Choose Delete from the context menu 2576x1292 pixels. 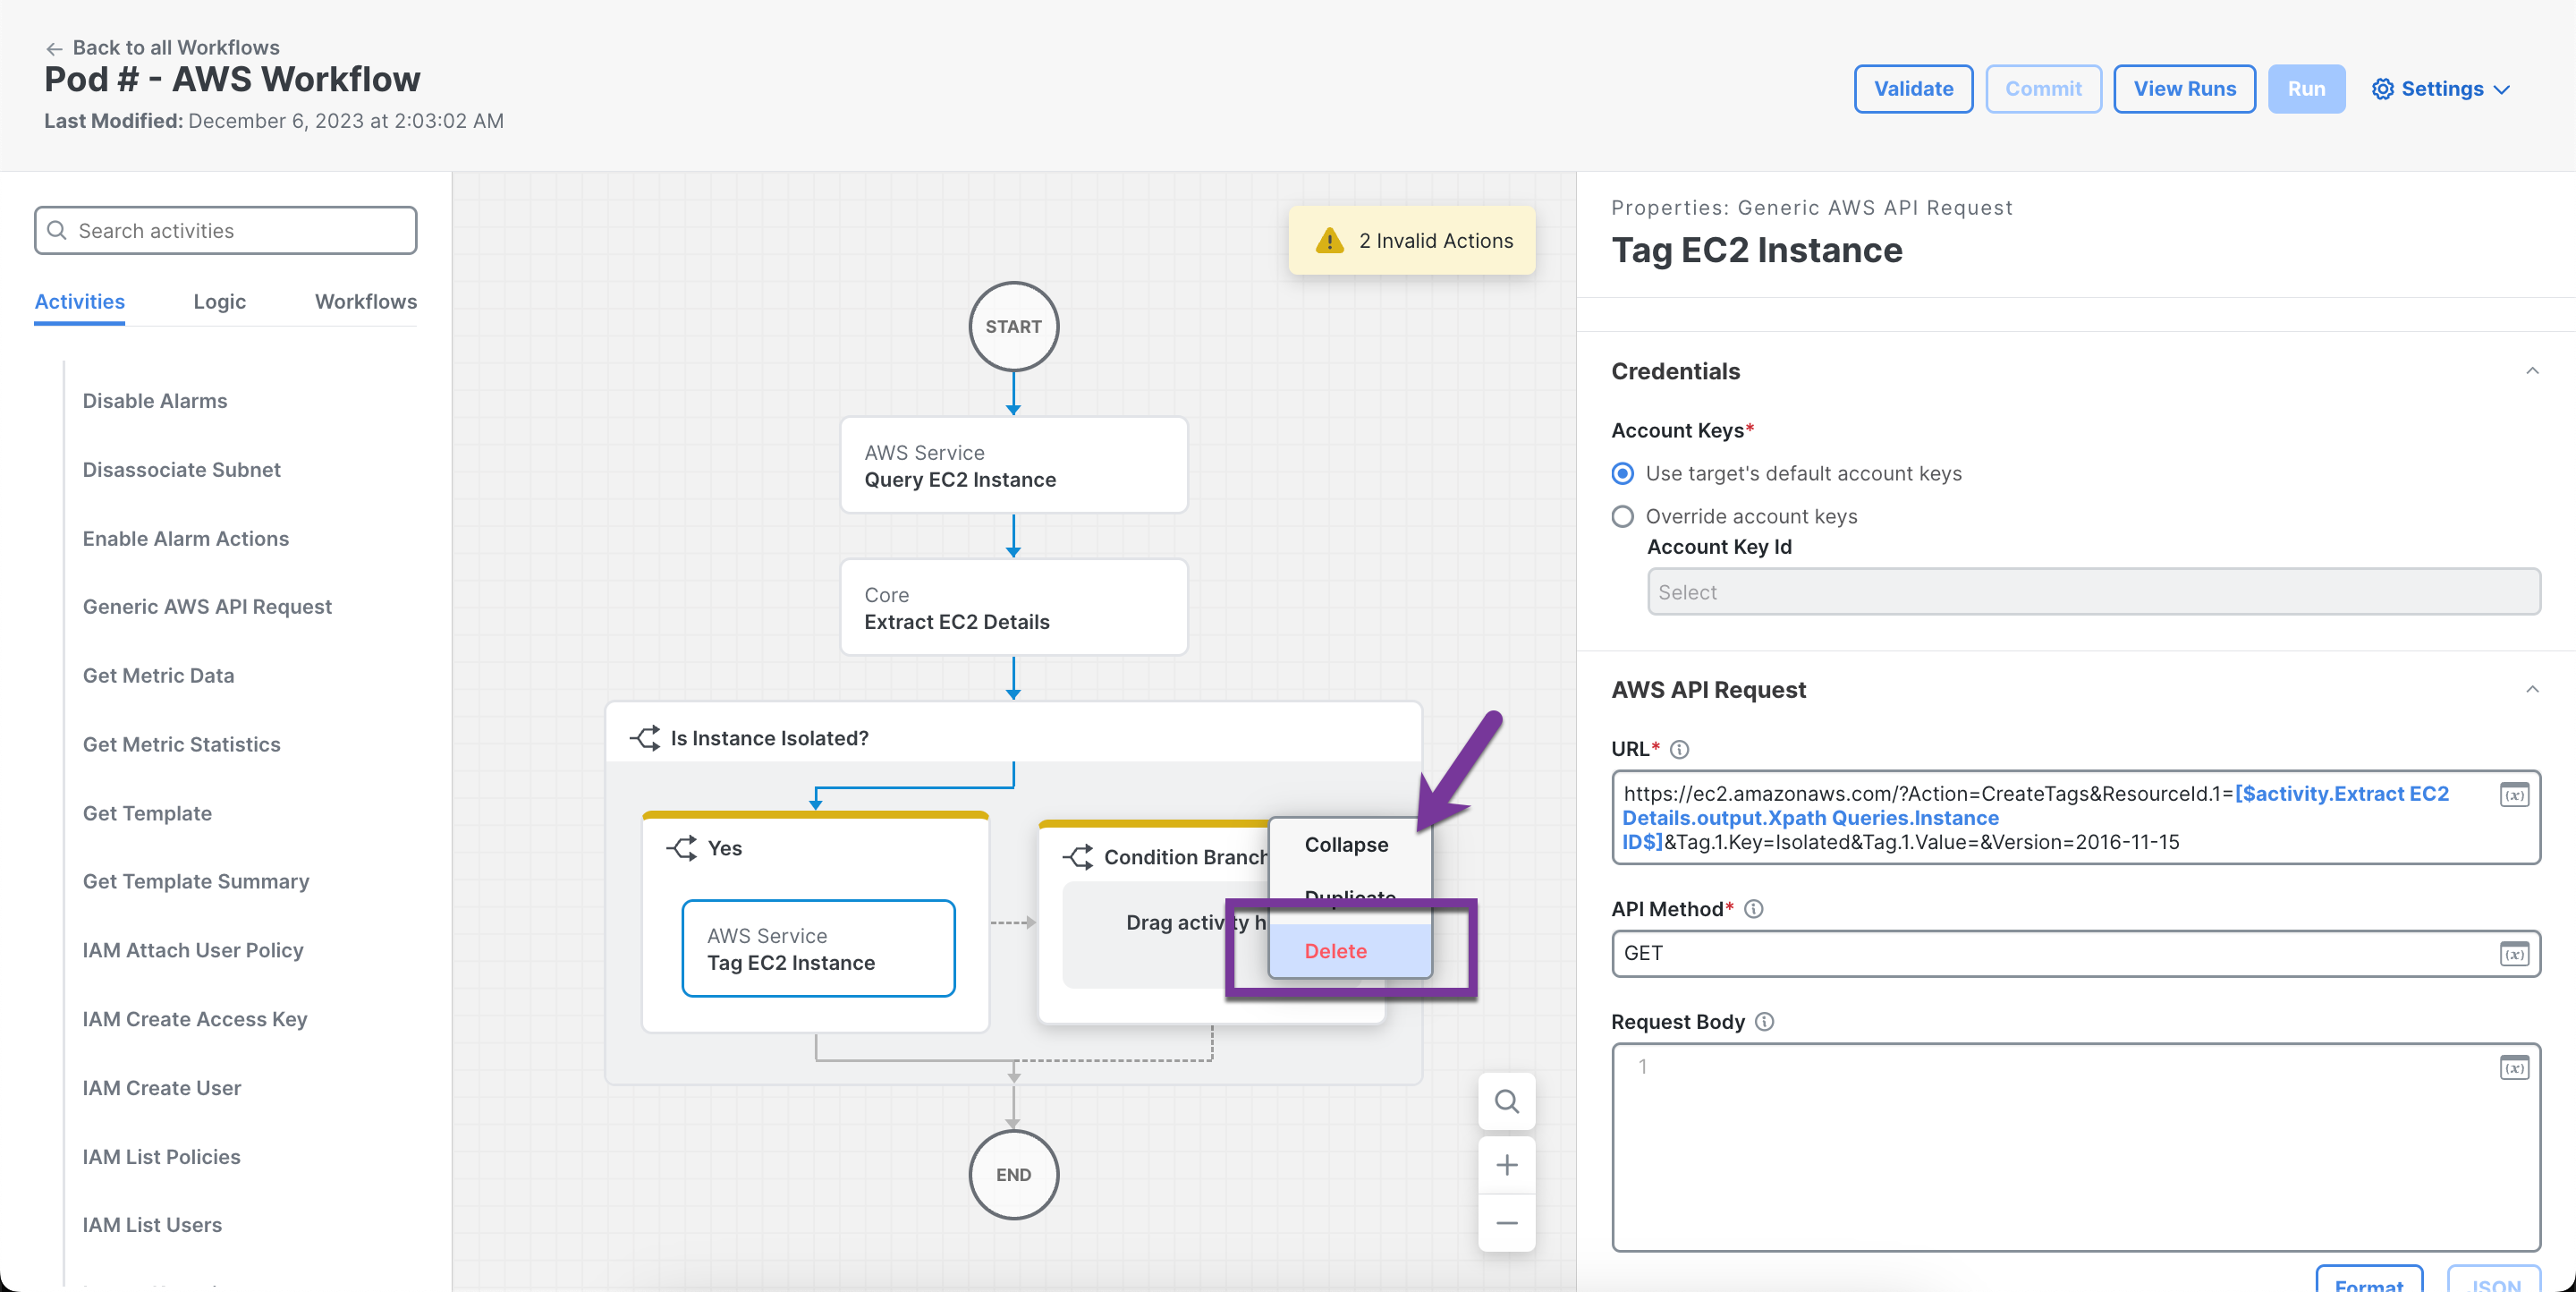(1349, 951)
